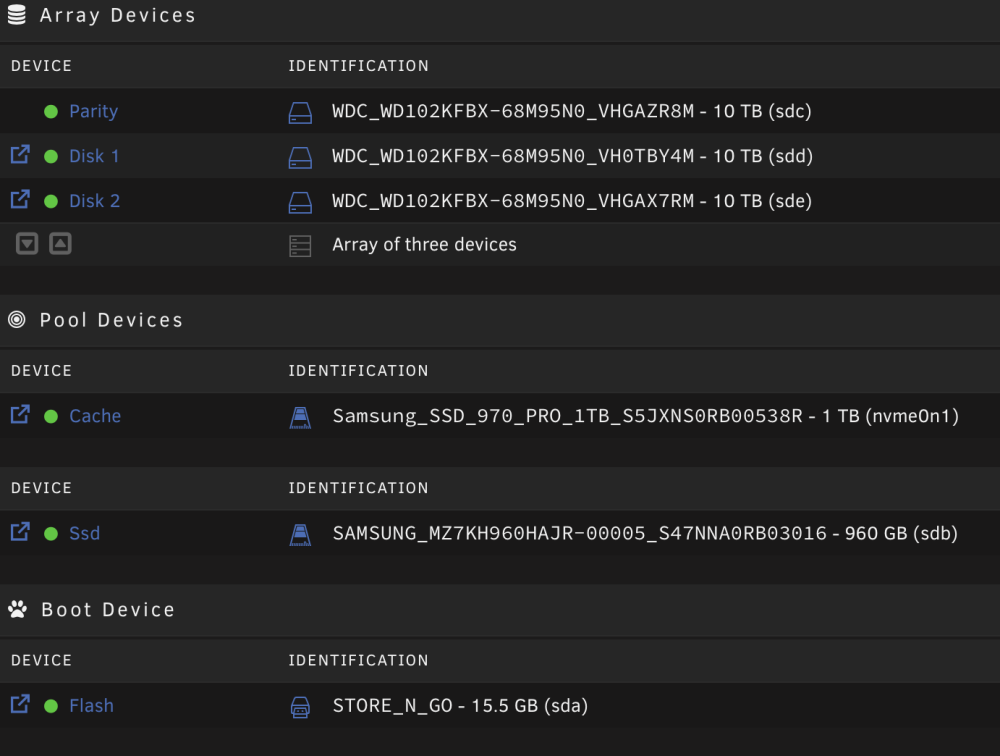Click the green status dot for Flash
Screen dimensions: 1000x756
click(51, 706)
